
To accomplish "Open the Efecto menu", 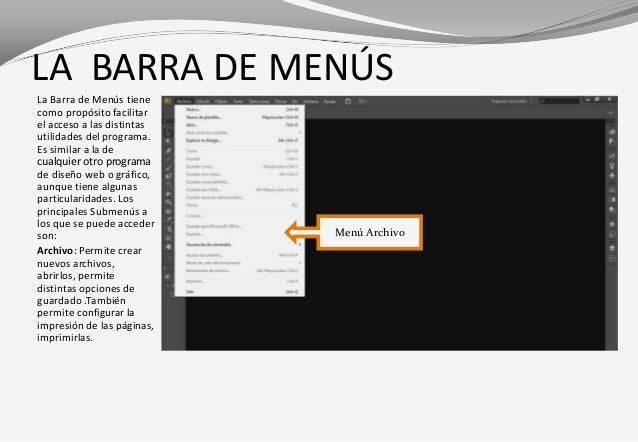I will coord(280,101).
